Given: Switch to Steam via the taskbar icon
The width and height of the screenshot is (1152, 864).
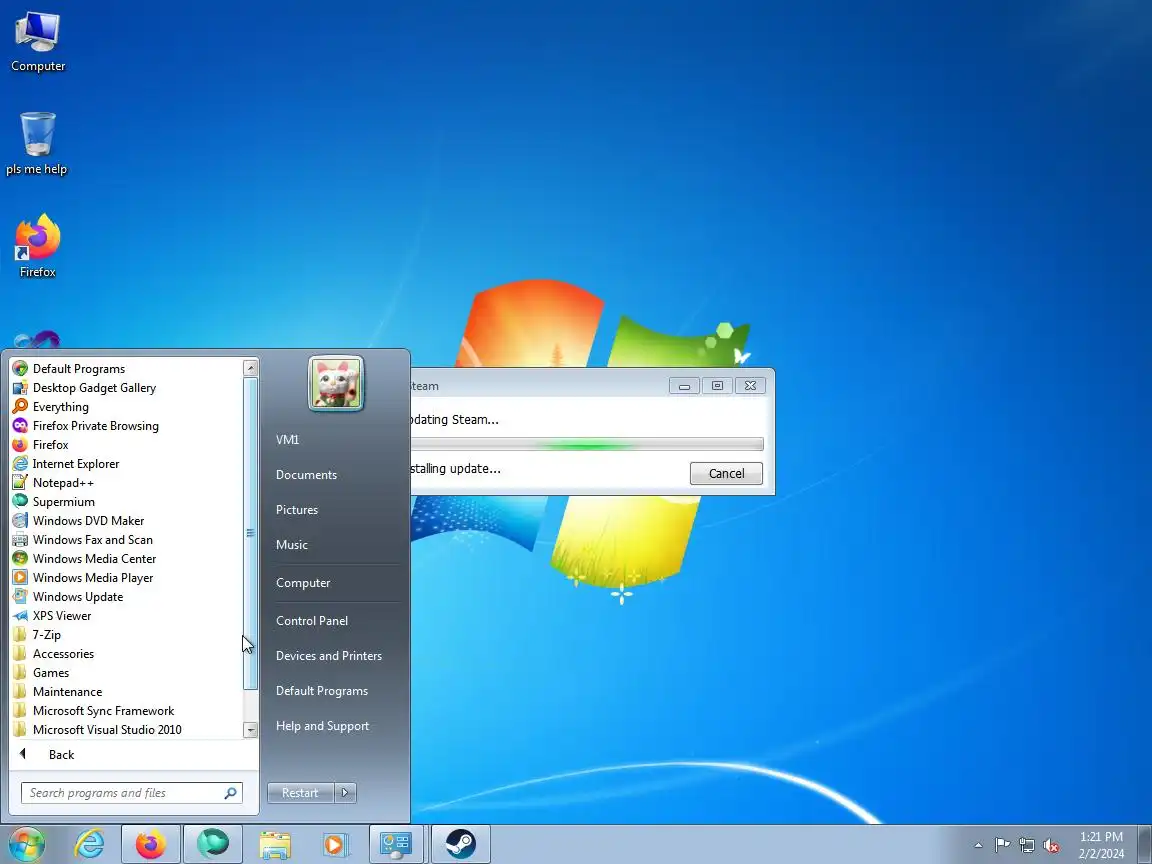Looking at the screenshot, I should coord(461,845).
